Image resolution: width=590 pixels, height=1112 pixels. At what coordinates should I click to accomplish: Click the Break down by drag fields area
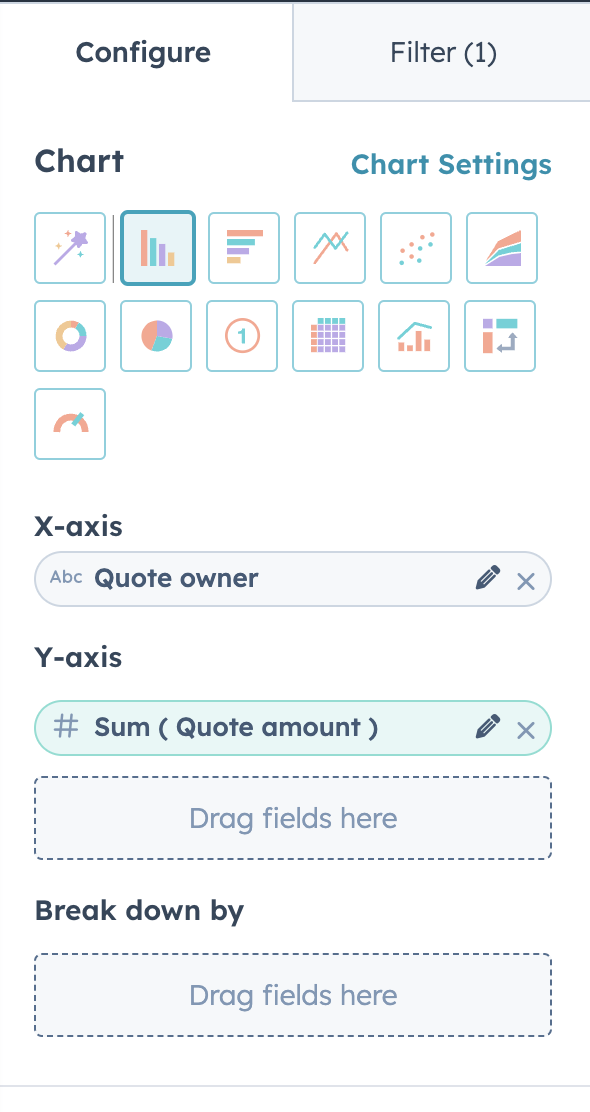click(293, 994)
